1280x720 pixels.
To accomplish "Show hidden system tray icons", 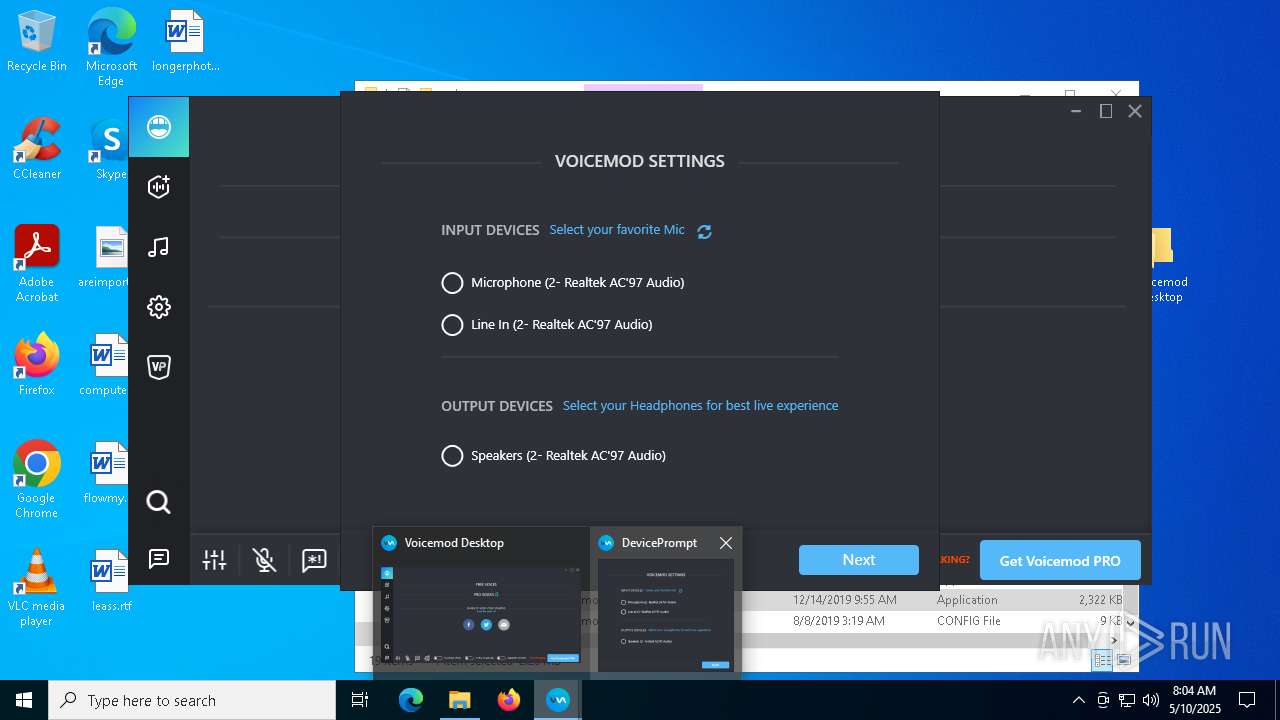I will tap(1078, 700).
